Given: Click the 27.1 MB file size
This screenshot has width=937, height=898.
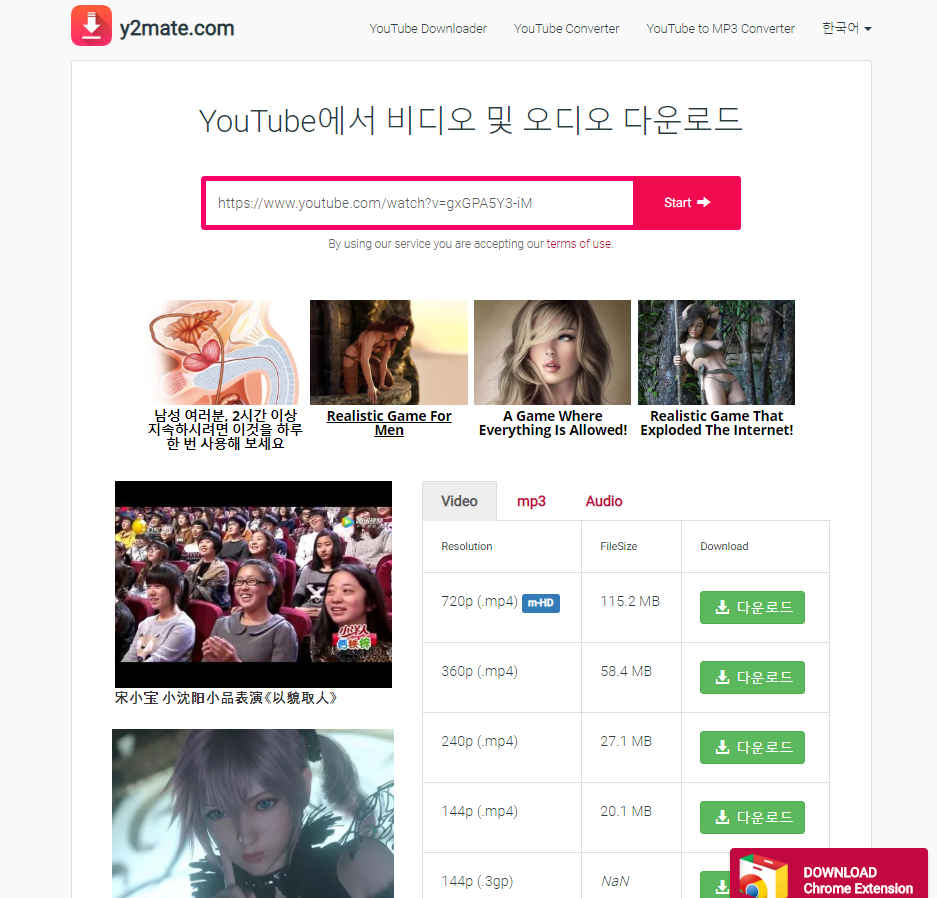Looking at the screenshot, I should [626, 741].
